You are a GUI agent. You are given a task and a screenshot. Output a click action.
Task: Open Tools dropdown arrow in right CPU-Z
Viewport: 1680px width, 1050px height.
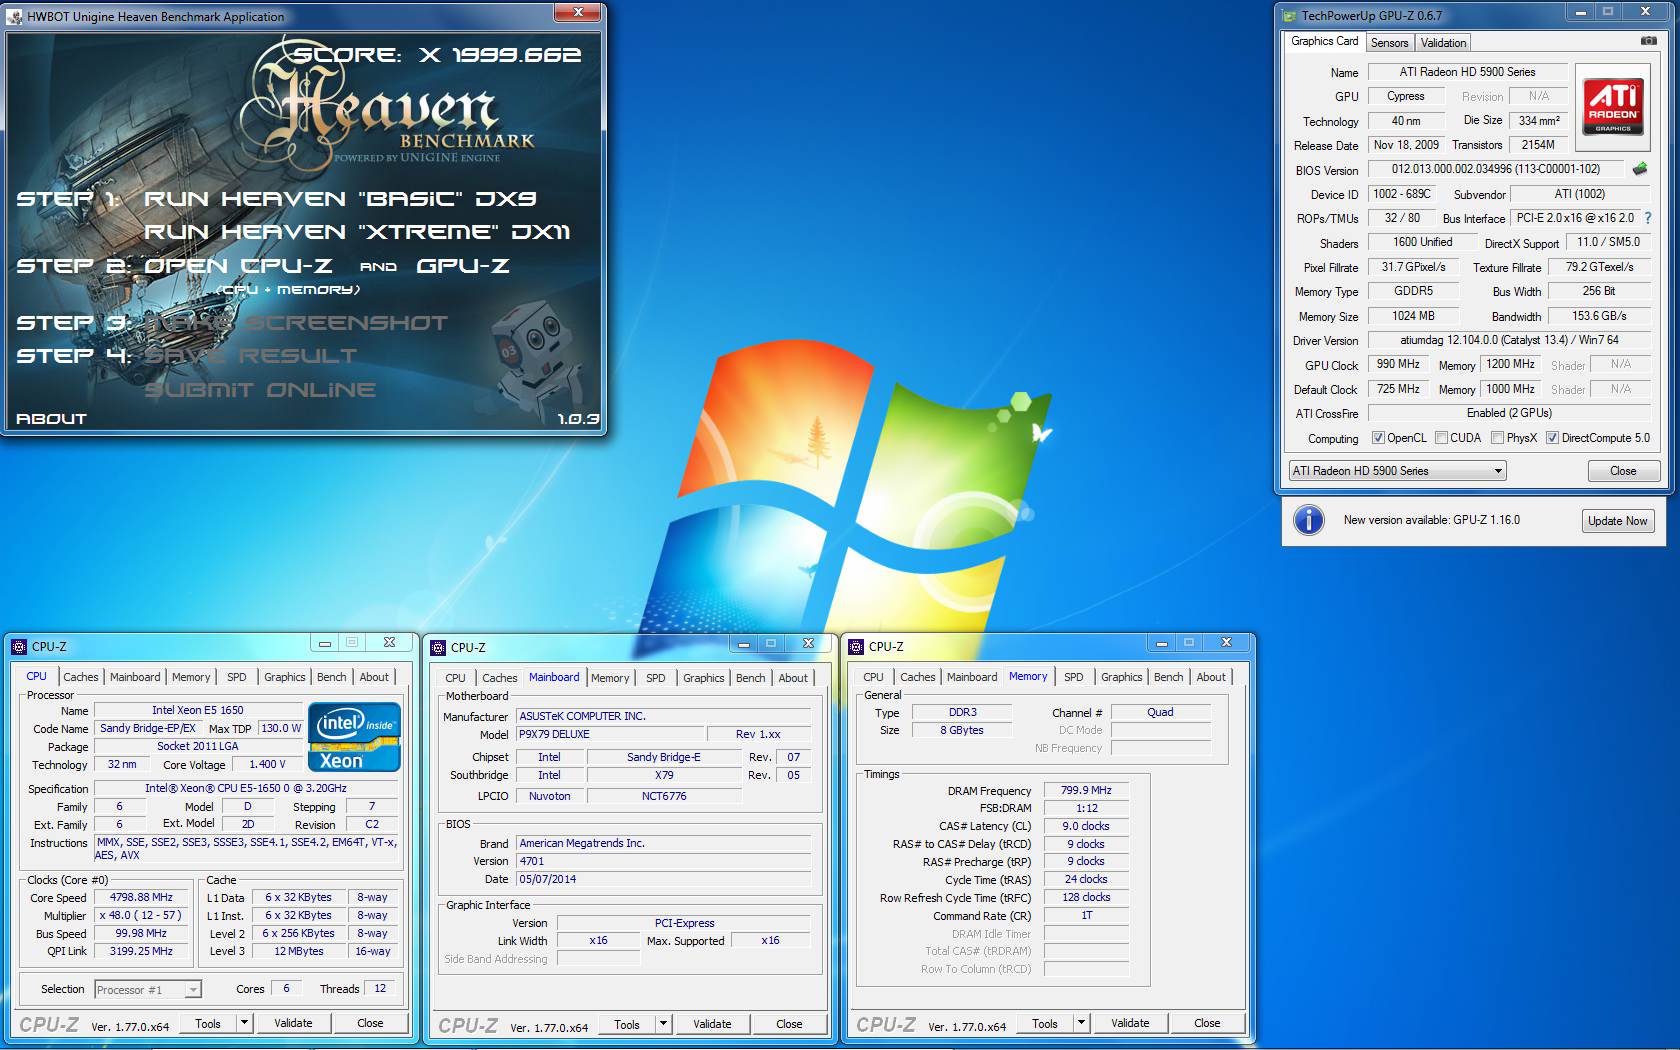point(1081,1023)
